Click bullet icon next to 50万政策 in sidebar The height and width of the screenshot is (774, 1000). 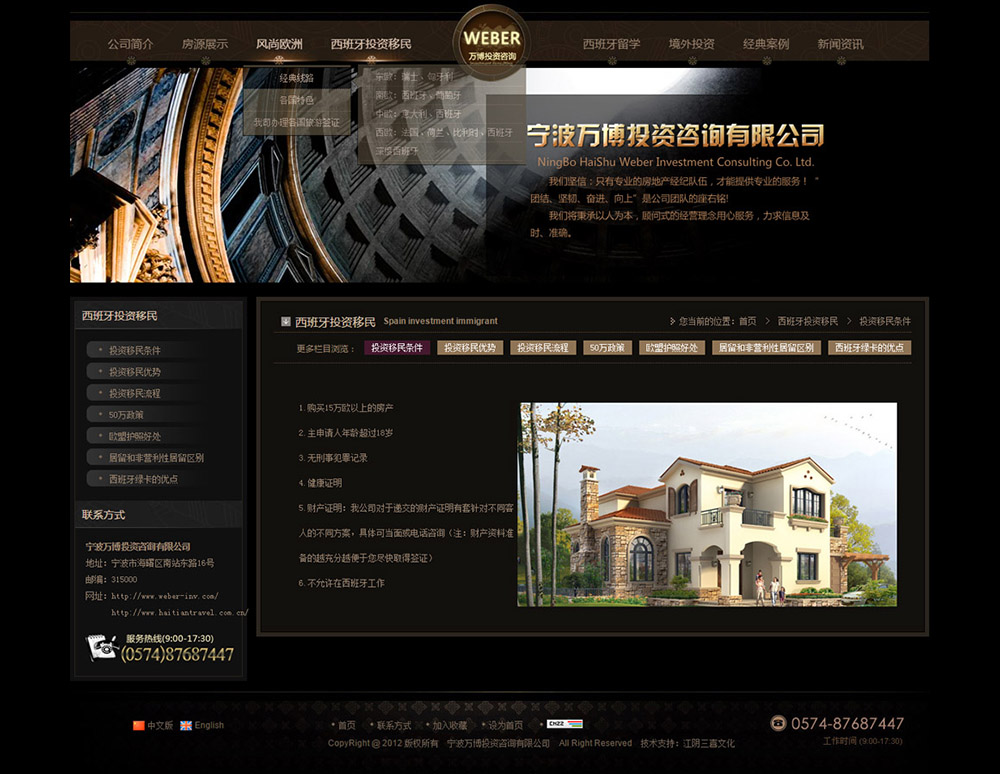click(99, 415)
